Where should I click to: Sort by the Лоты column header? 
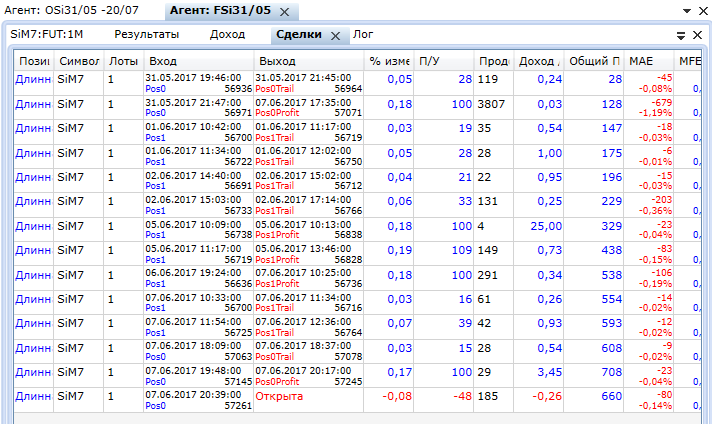pos(123,61)
